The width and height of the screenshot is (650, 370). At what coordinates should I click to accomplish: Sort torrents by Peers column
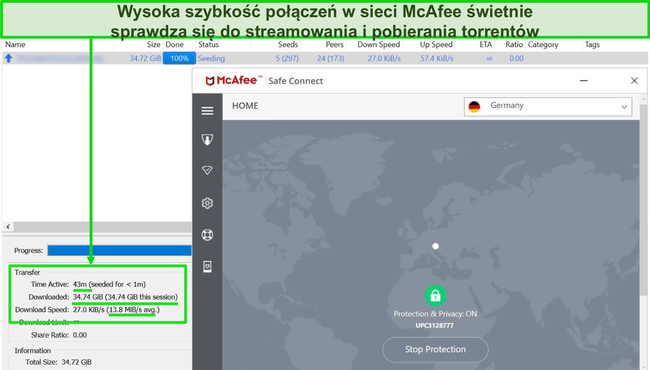335,45
